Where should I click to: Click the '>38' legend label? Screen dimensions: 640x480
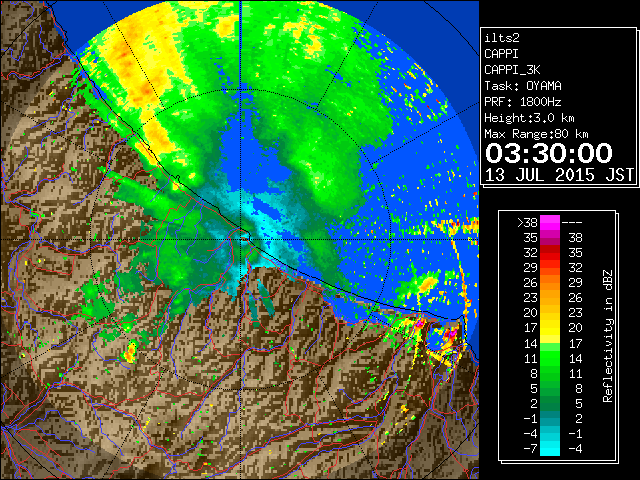pyautogui.click(x=527, y=222)
